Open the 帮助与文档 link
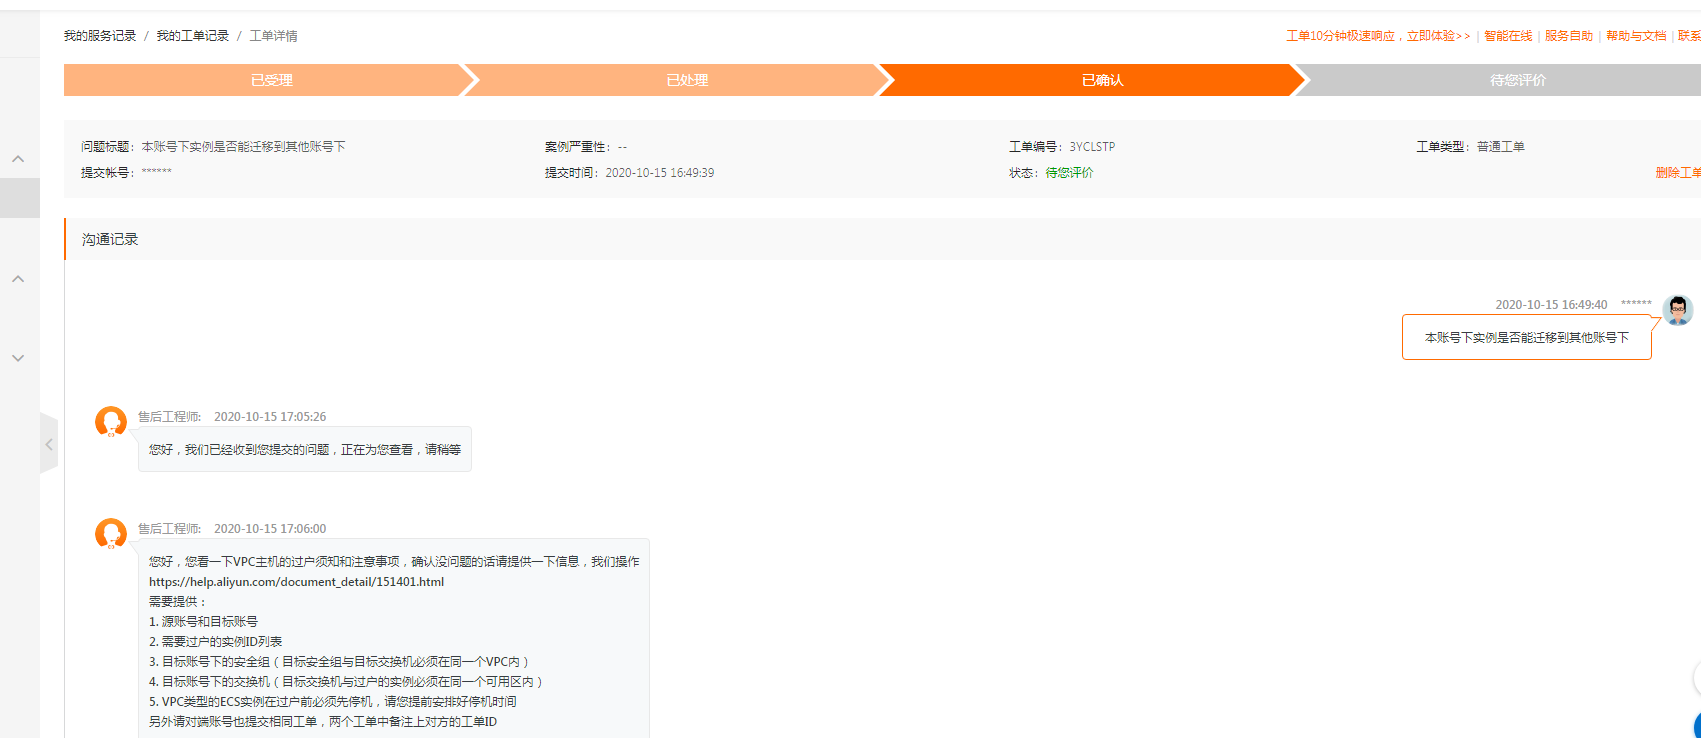The width and height of the screenshot is (1701, 738). pyautogui.click(x=1635, y=36)
